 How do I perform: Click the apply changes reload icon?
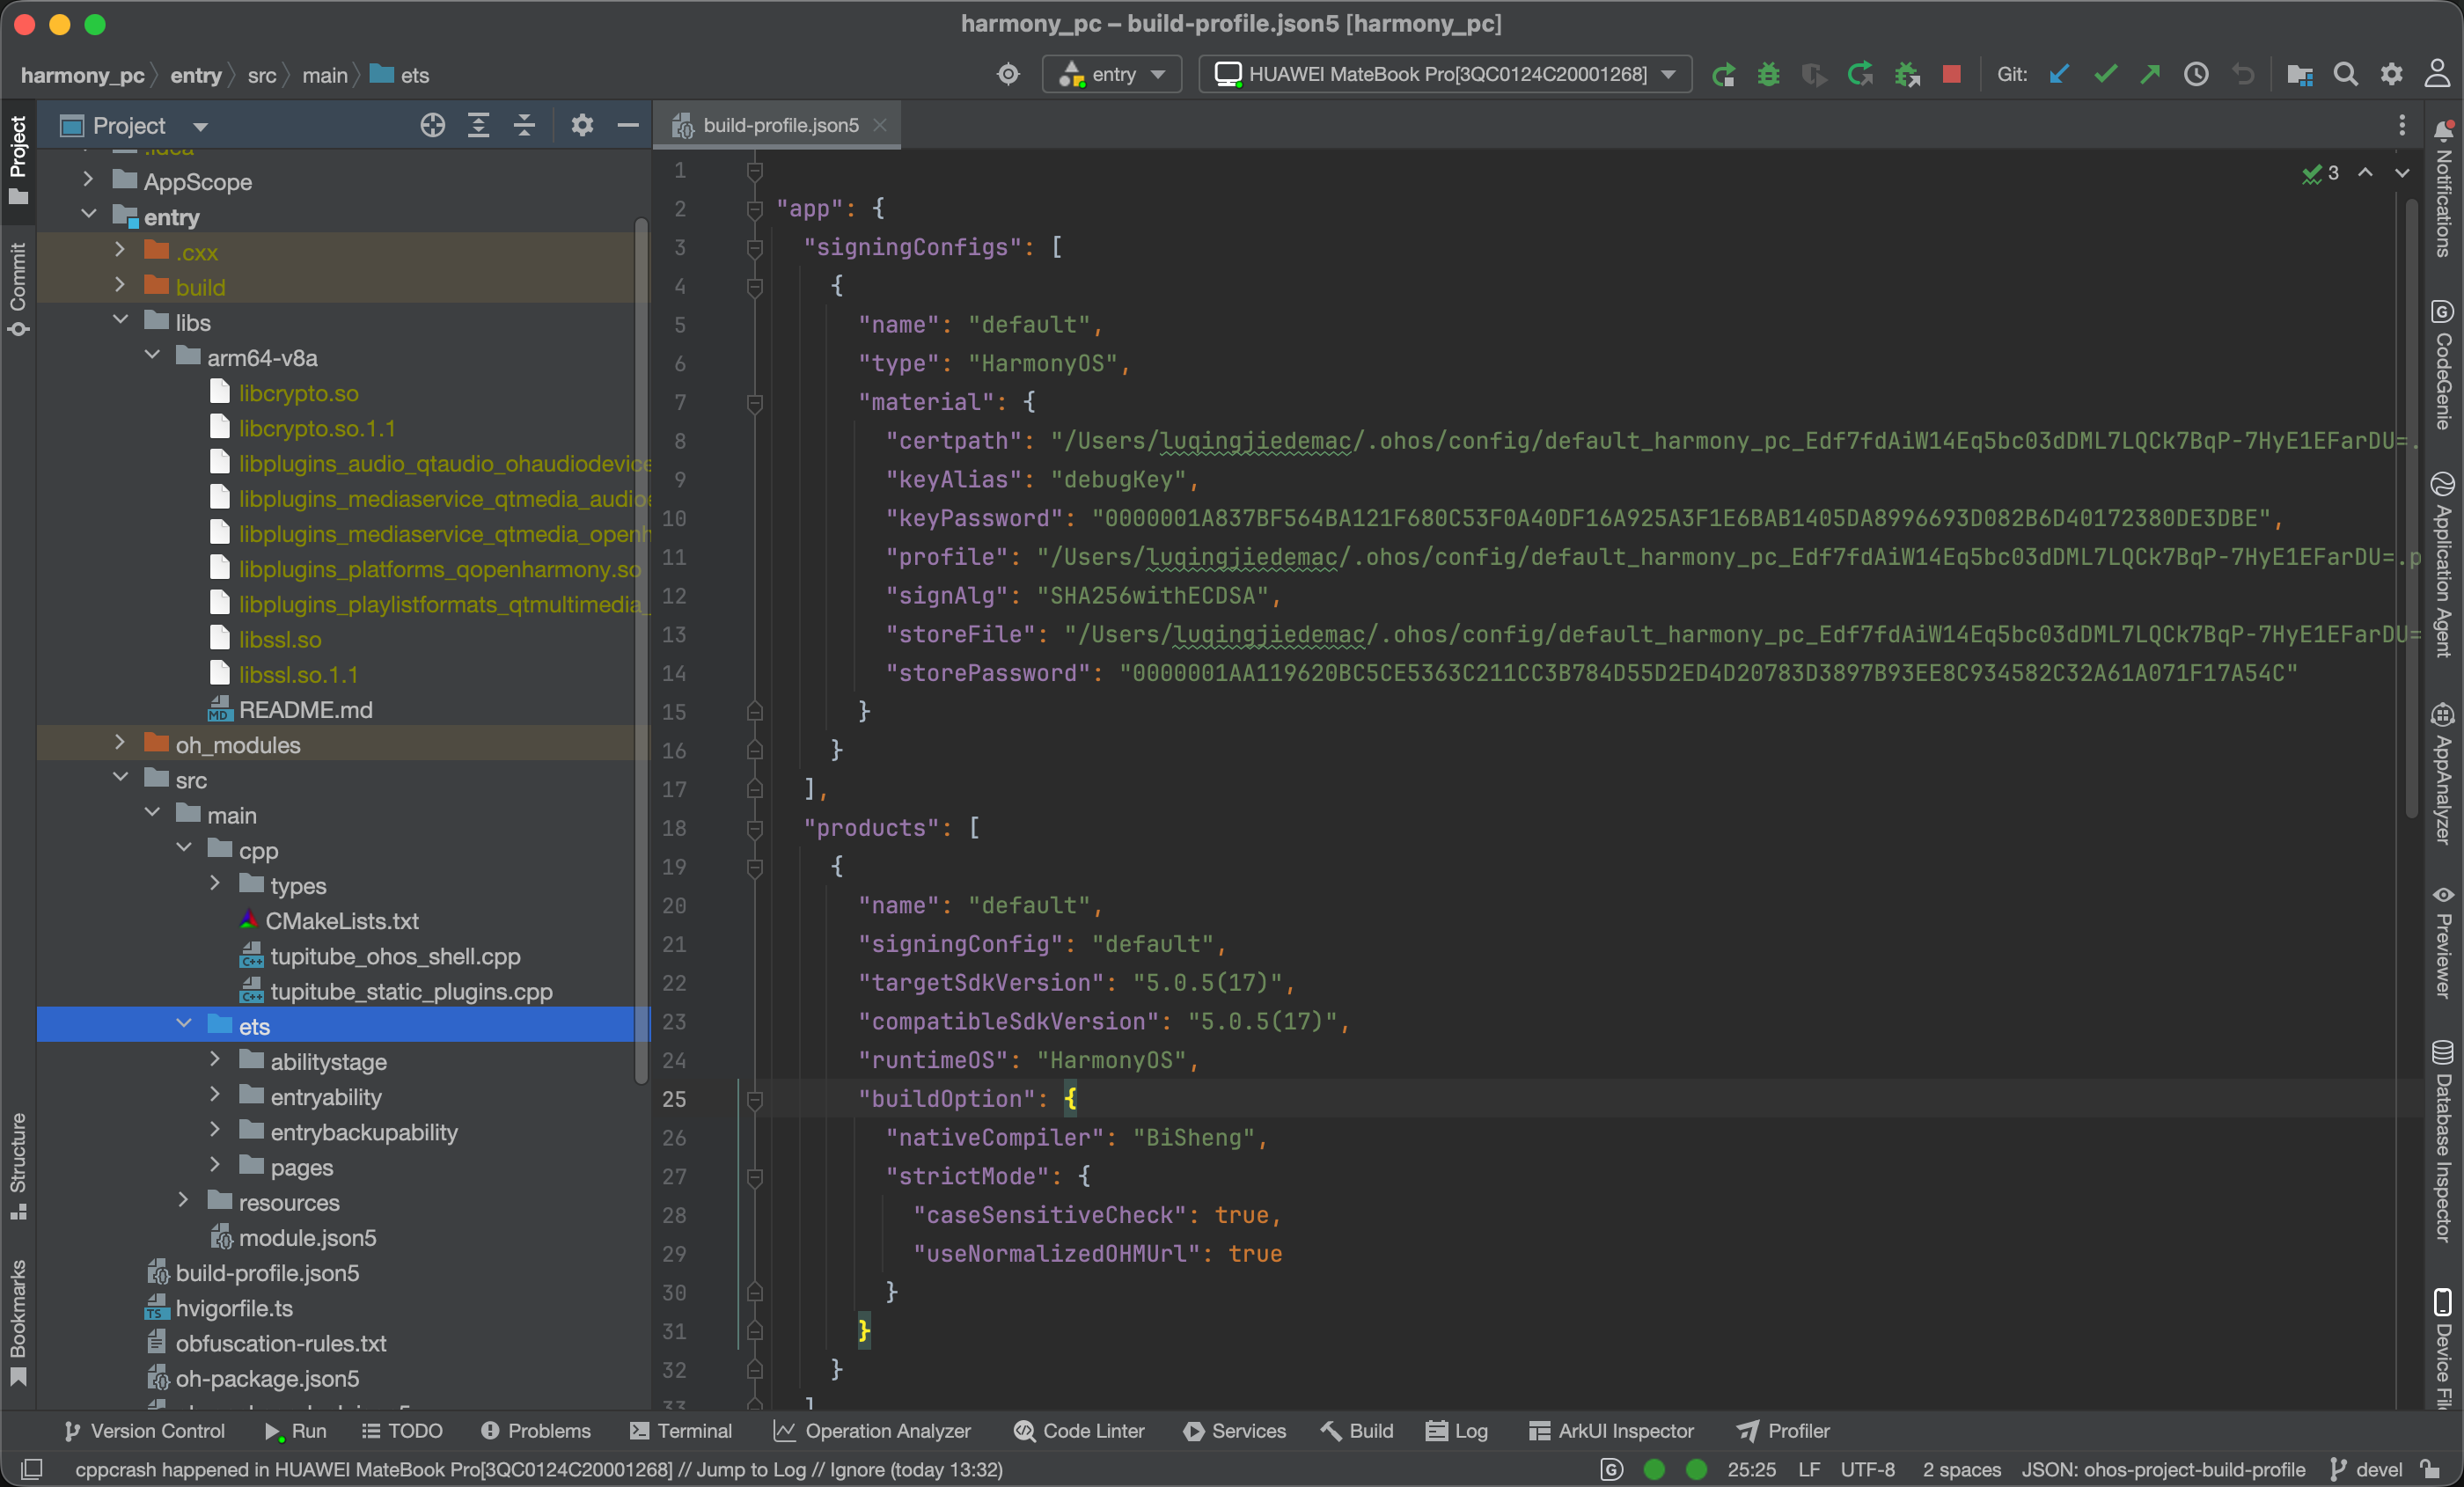1860,75
